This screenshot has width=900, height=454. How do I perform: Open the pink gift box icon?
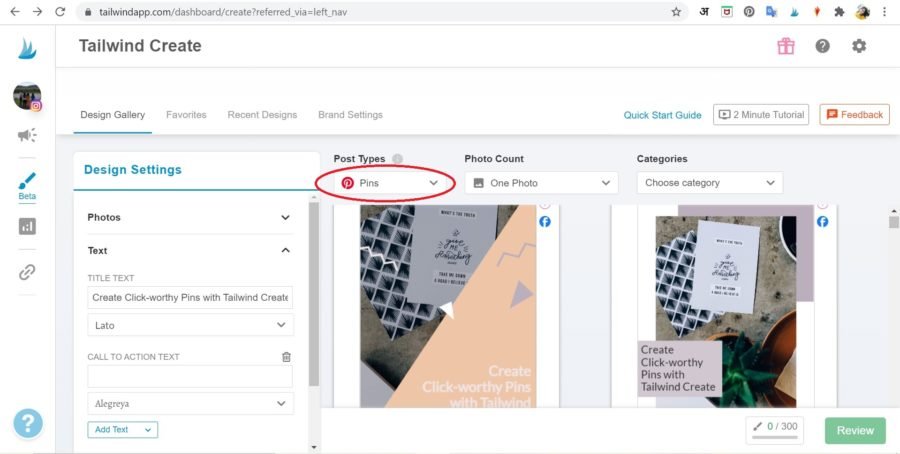pos(785,46)
